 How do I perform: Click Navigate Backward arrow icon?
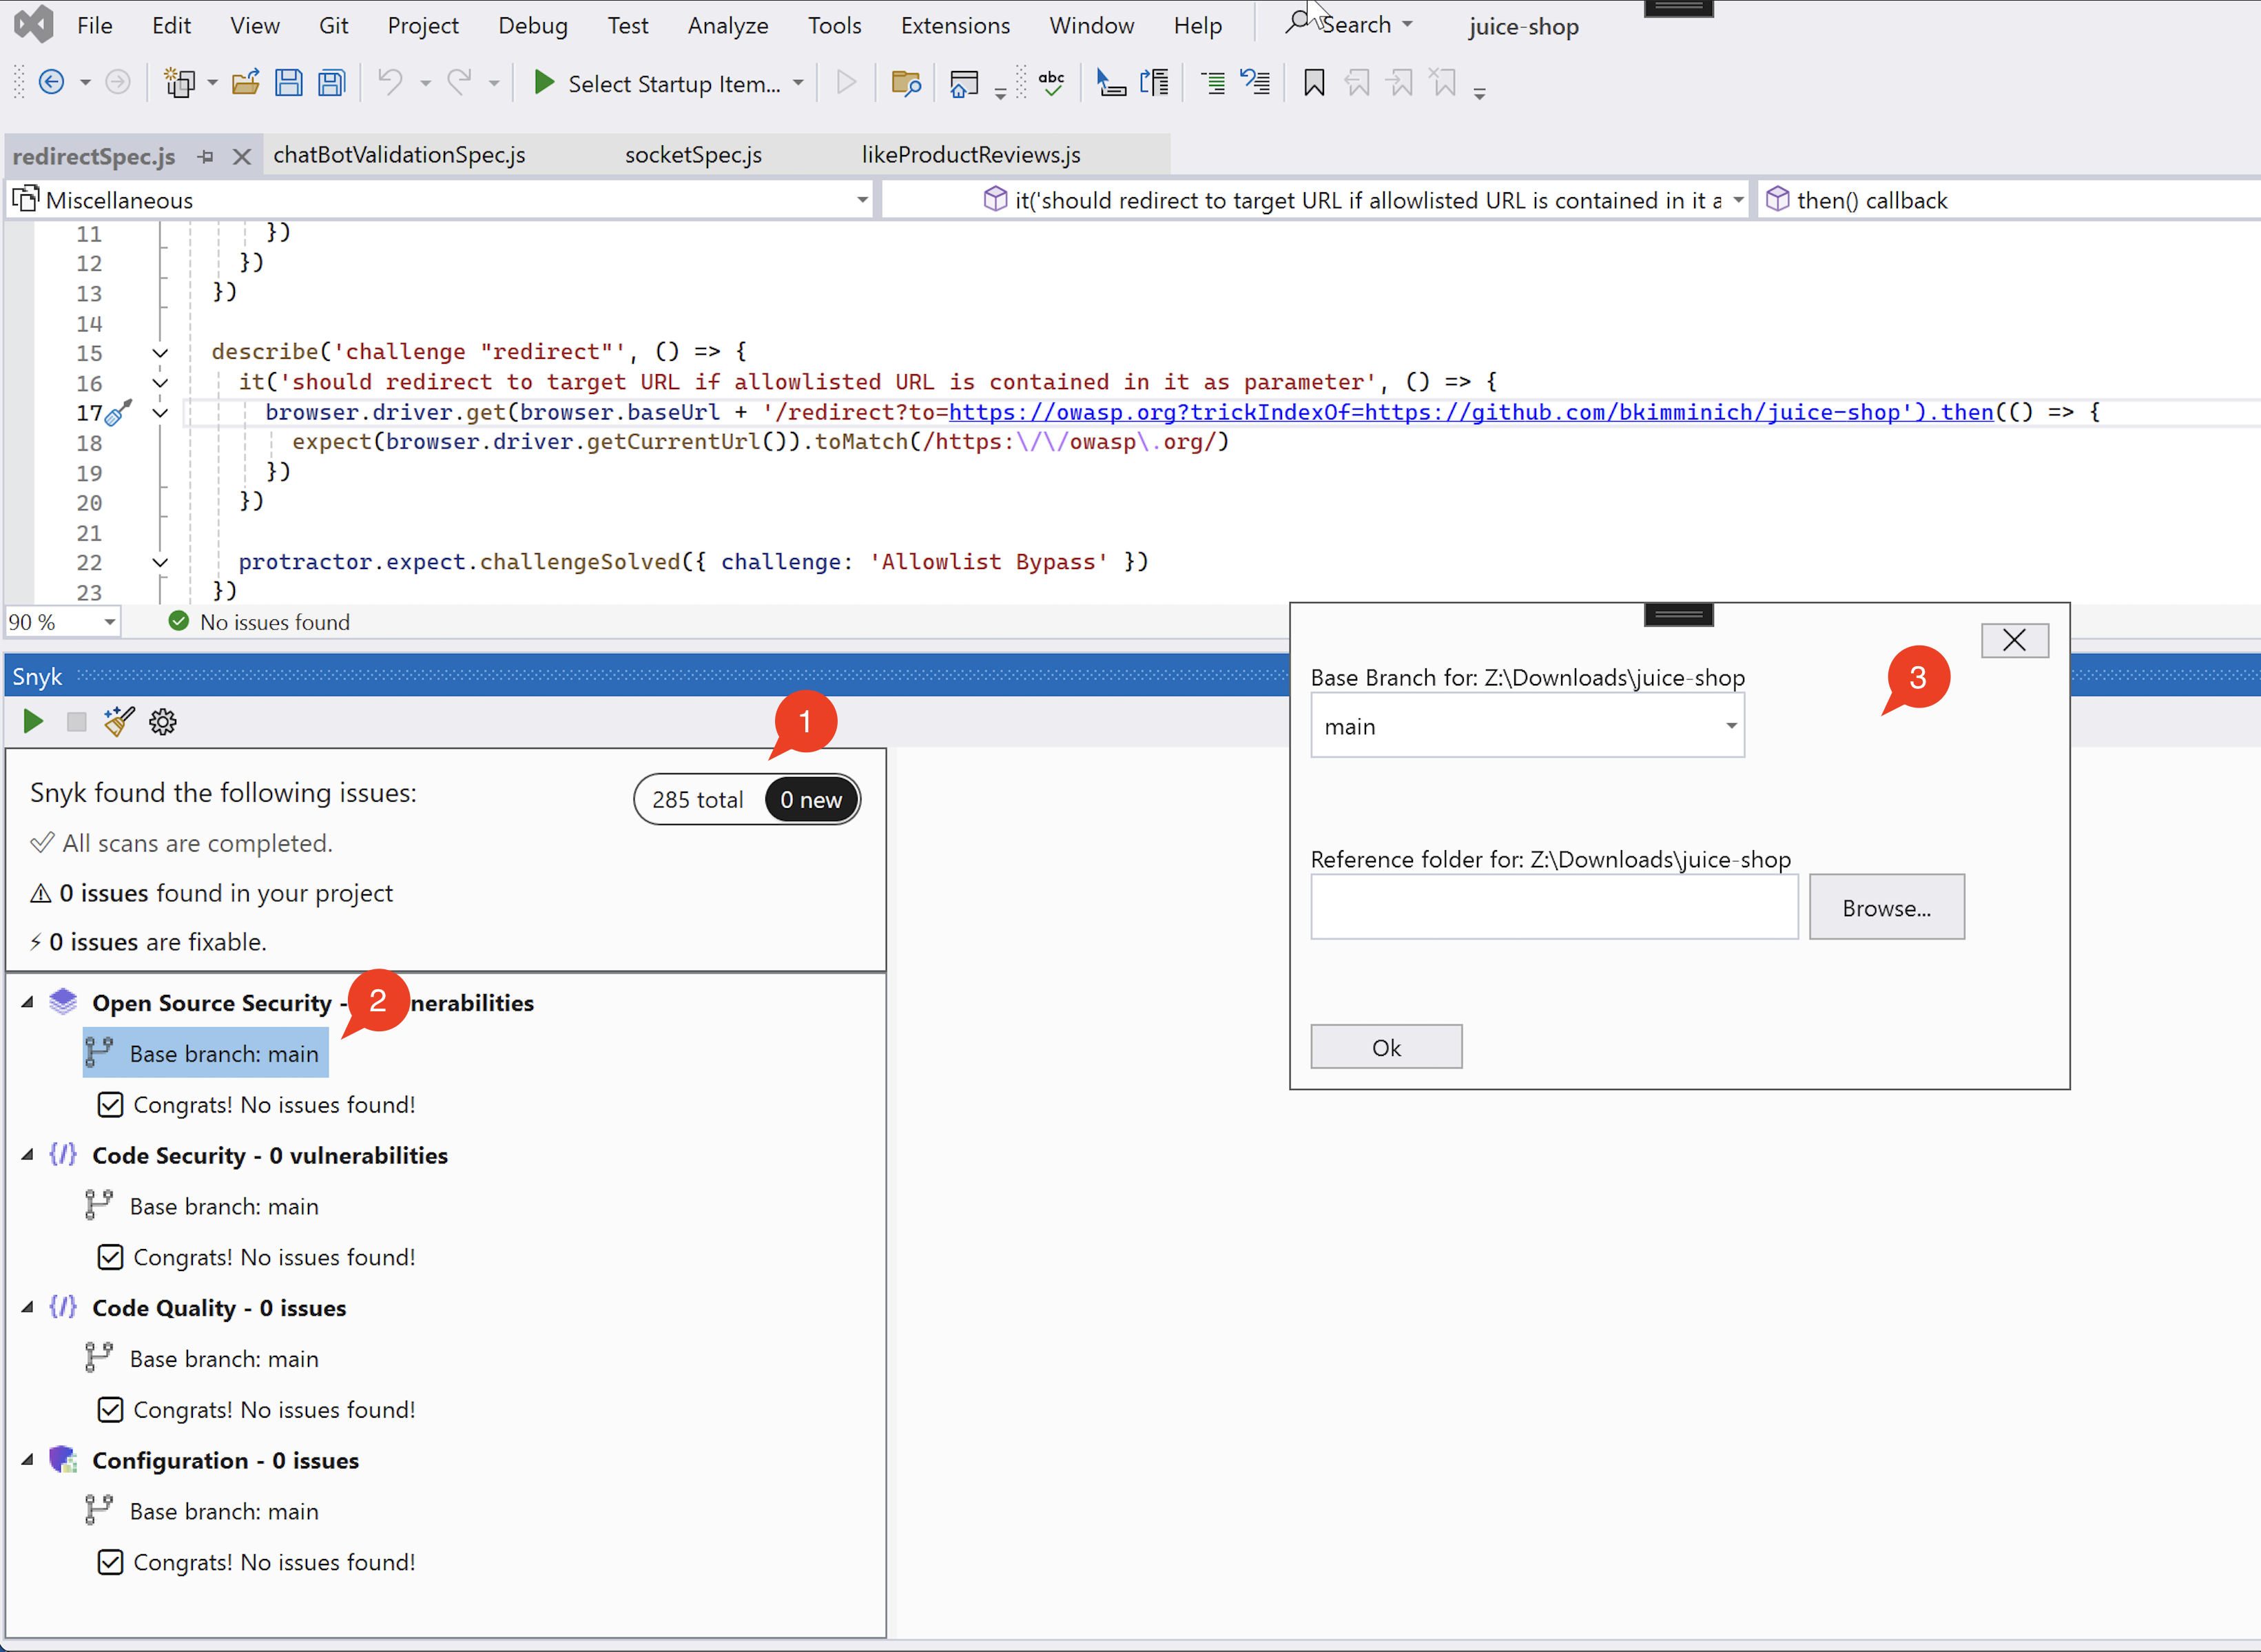pos(51,83)
